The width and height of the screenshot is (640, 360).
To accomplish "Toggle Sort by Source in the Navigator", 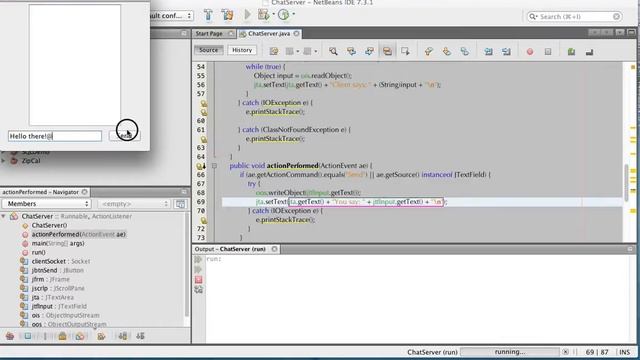I will 140,336.
